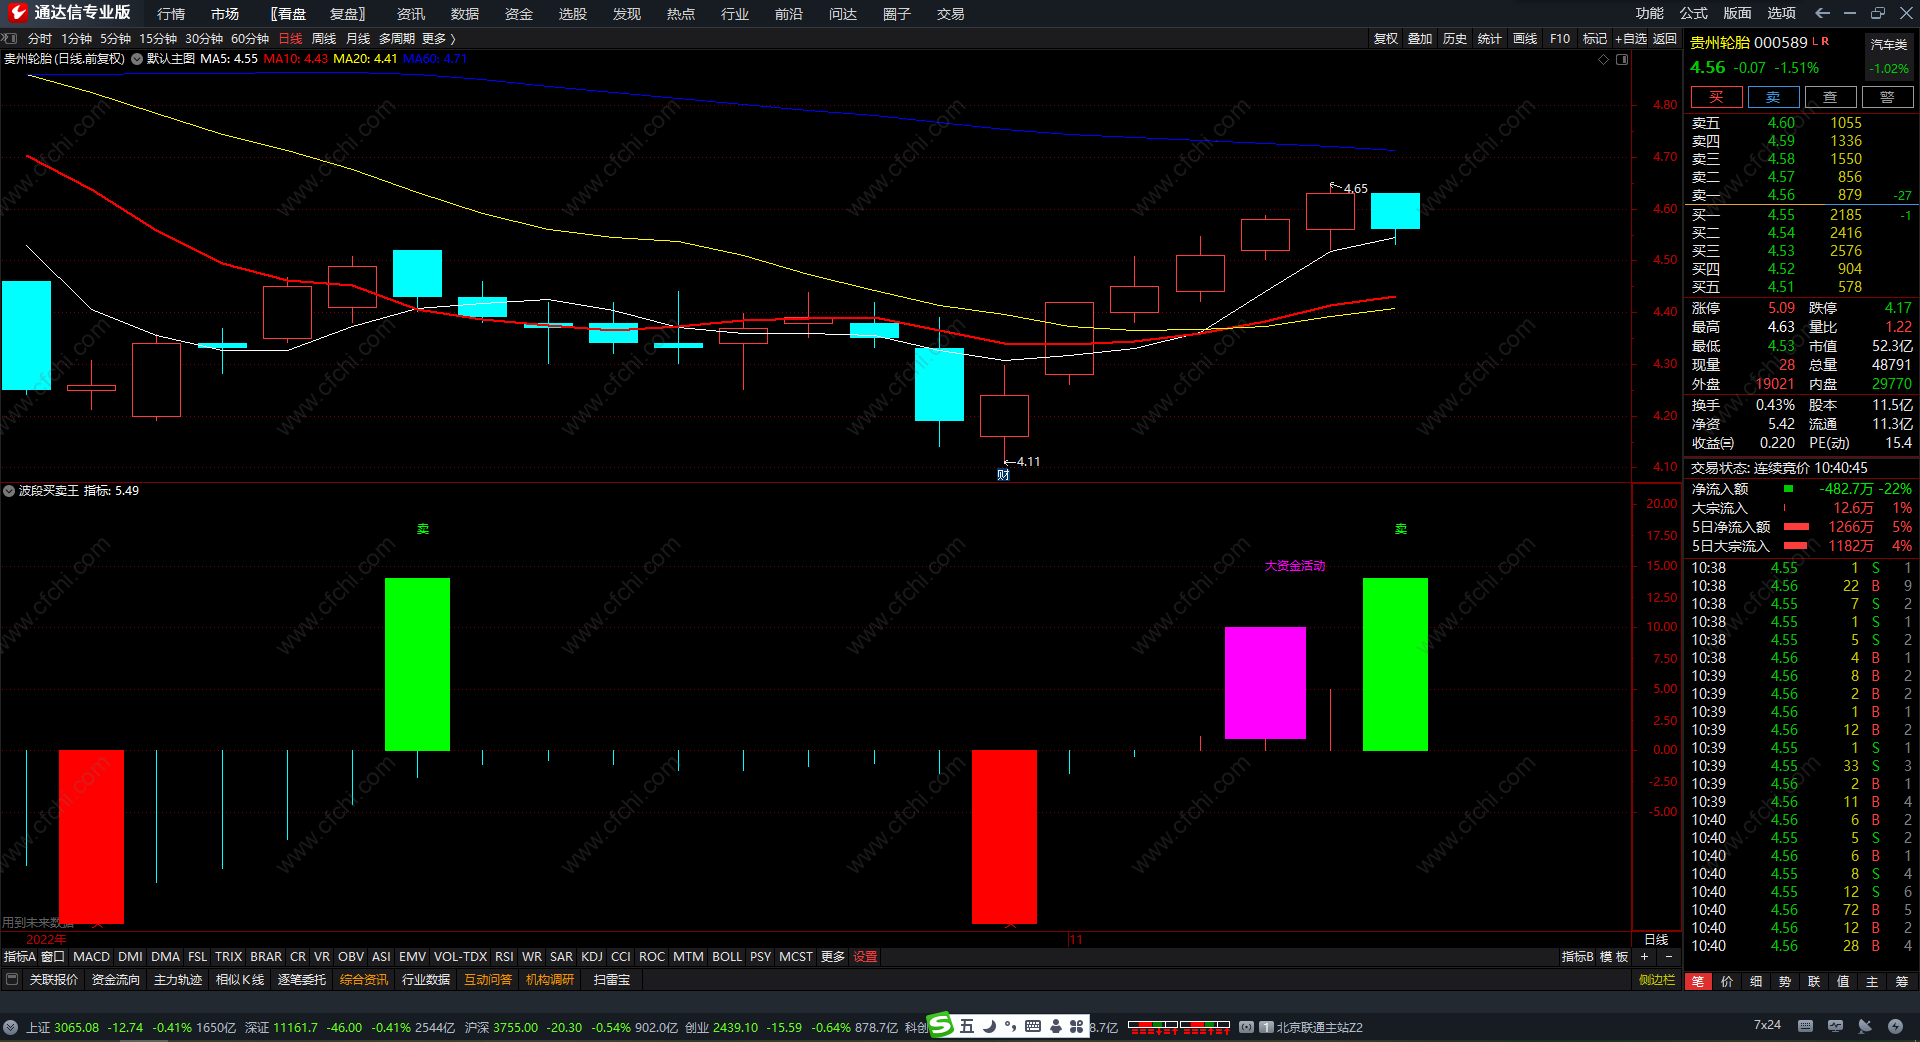Click the 通达信 logo icon

coord(17,13)
